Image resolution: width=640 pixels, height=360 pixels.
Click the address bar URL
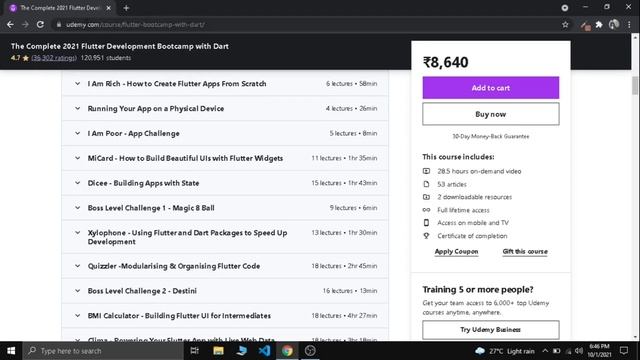pos(136,24)
